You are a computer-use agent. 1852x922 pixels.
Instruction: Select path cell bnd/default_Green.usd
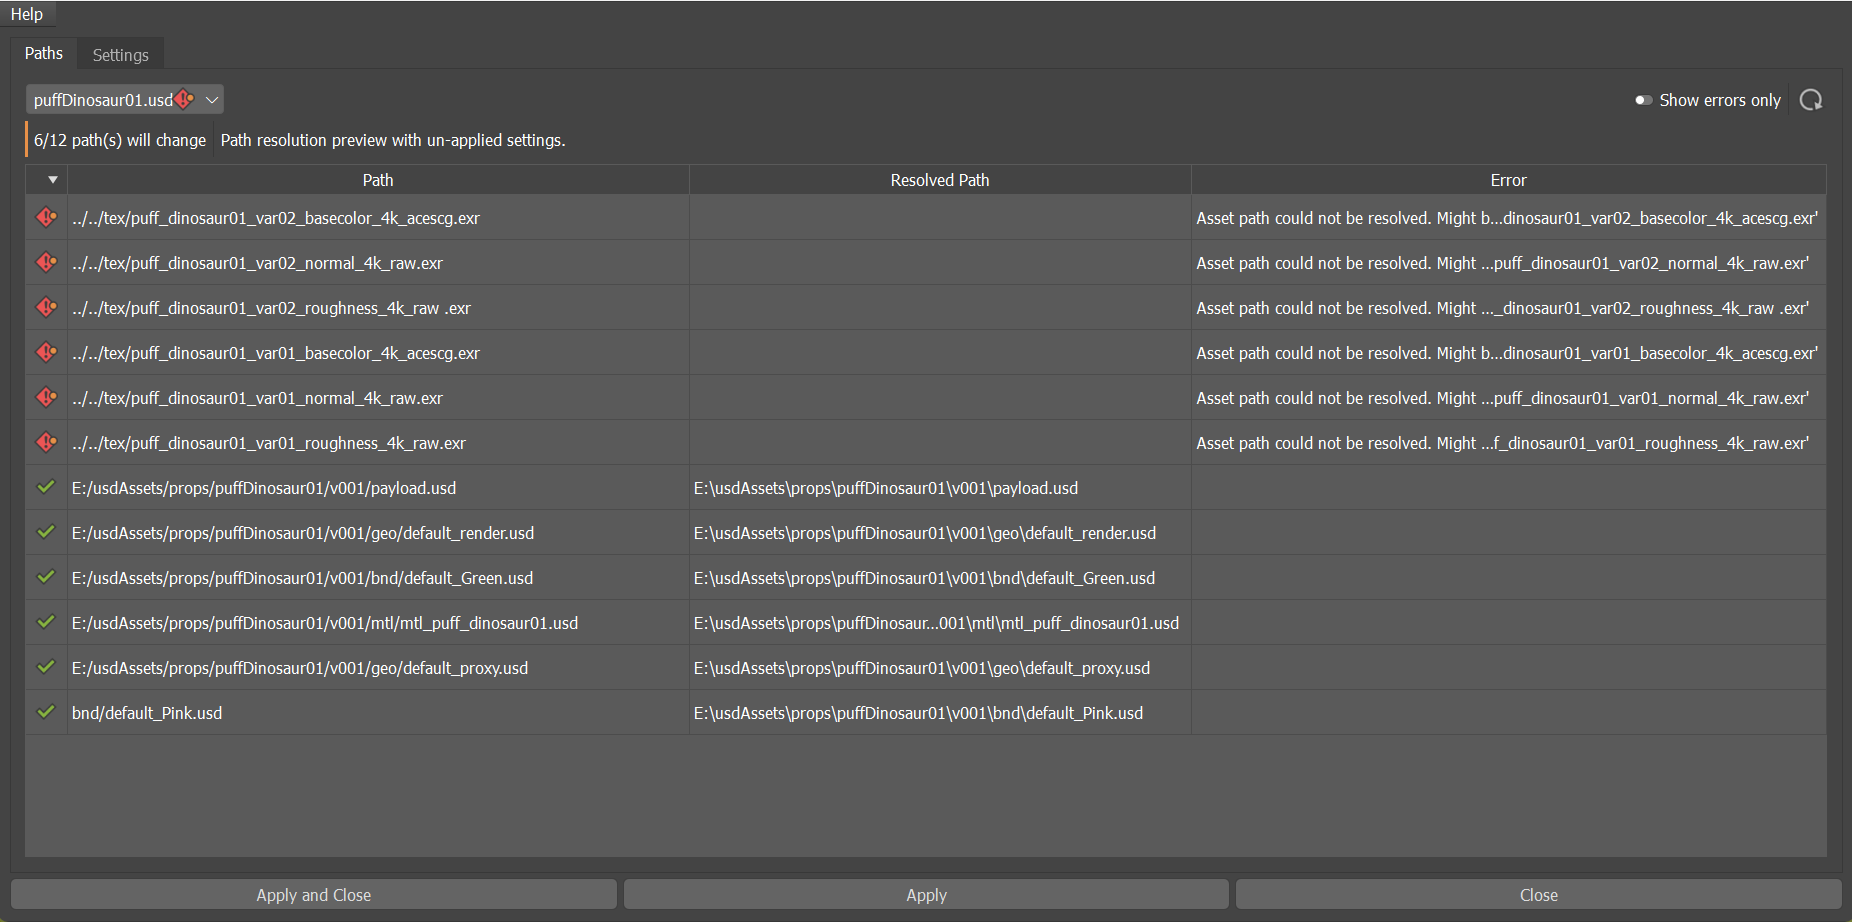tap(378, 577)
